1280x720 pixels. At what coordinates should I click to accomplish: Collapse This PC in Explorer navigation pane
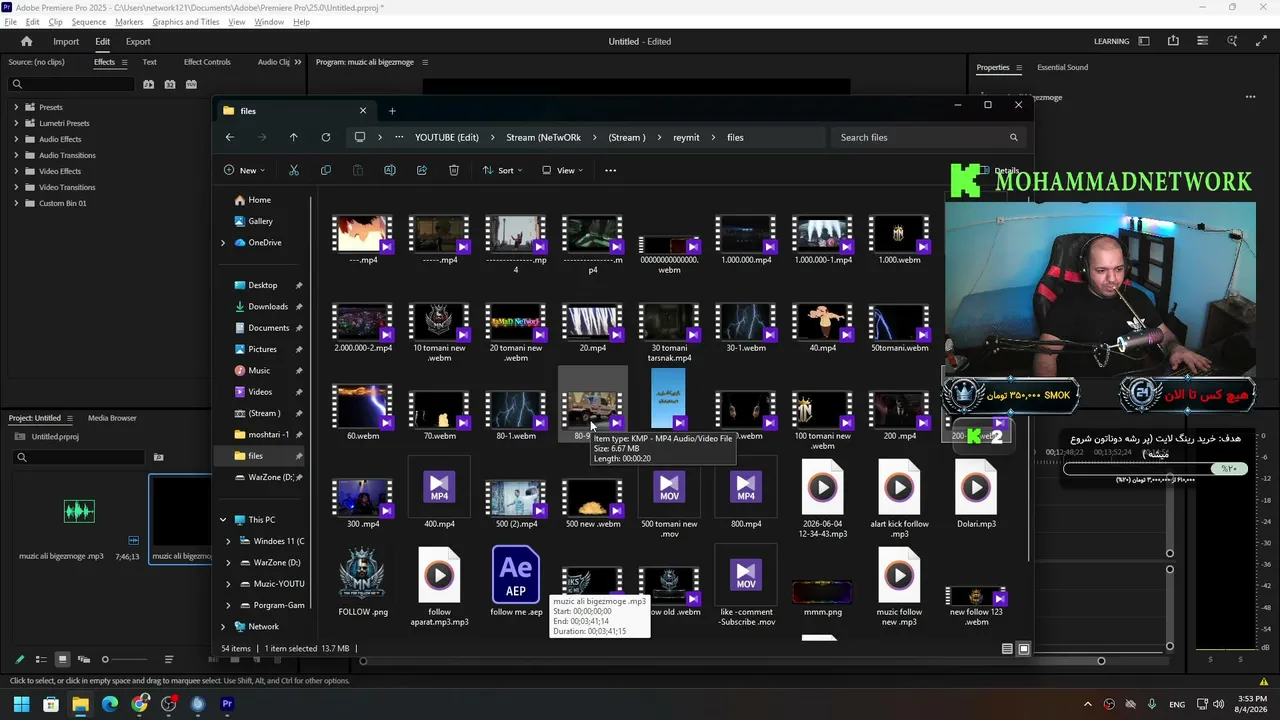click(223, 520)
